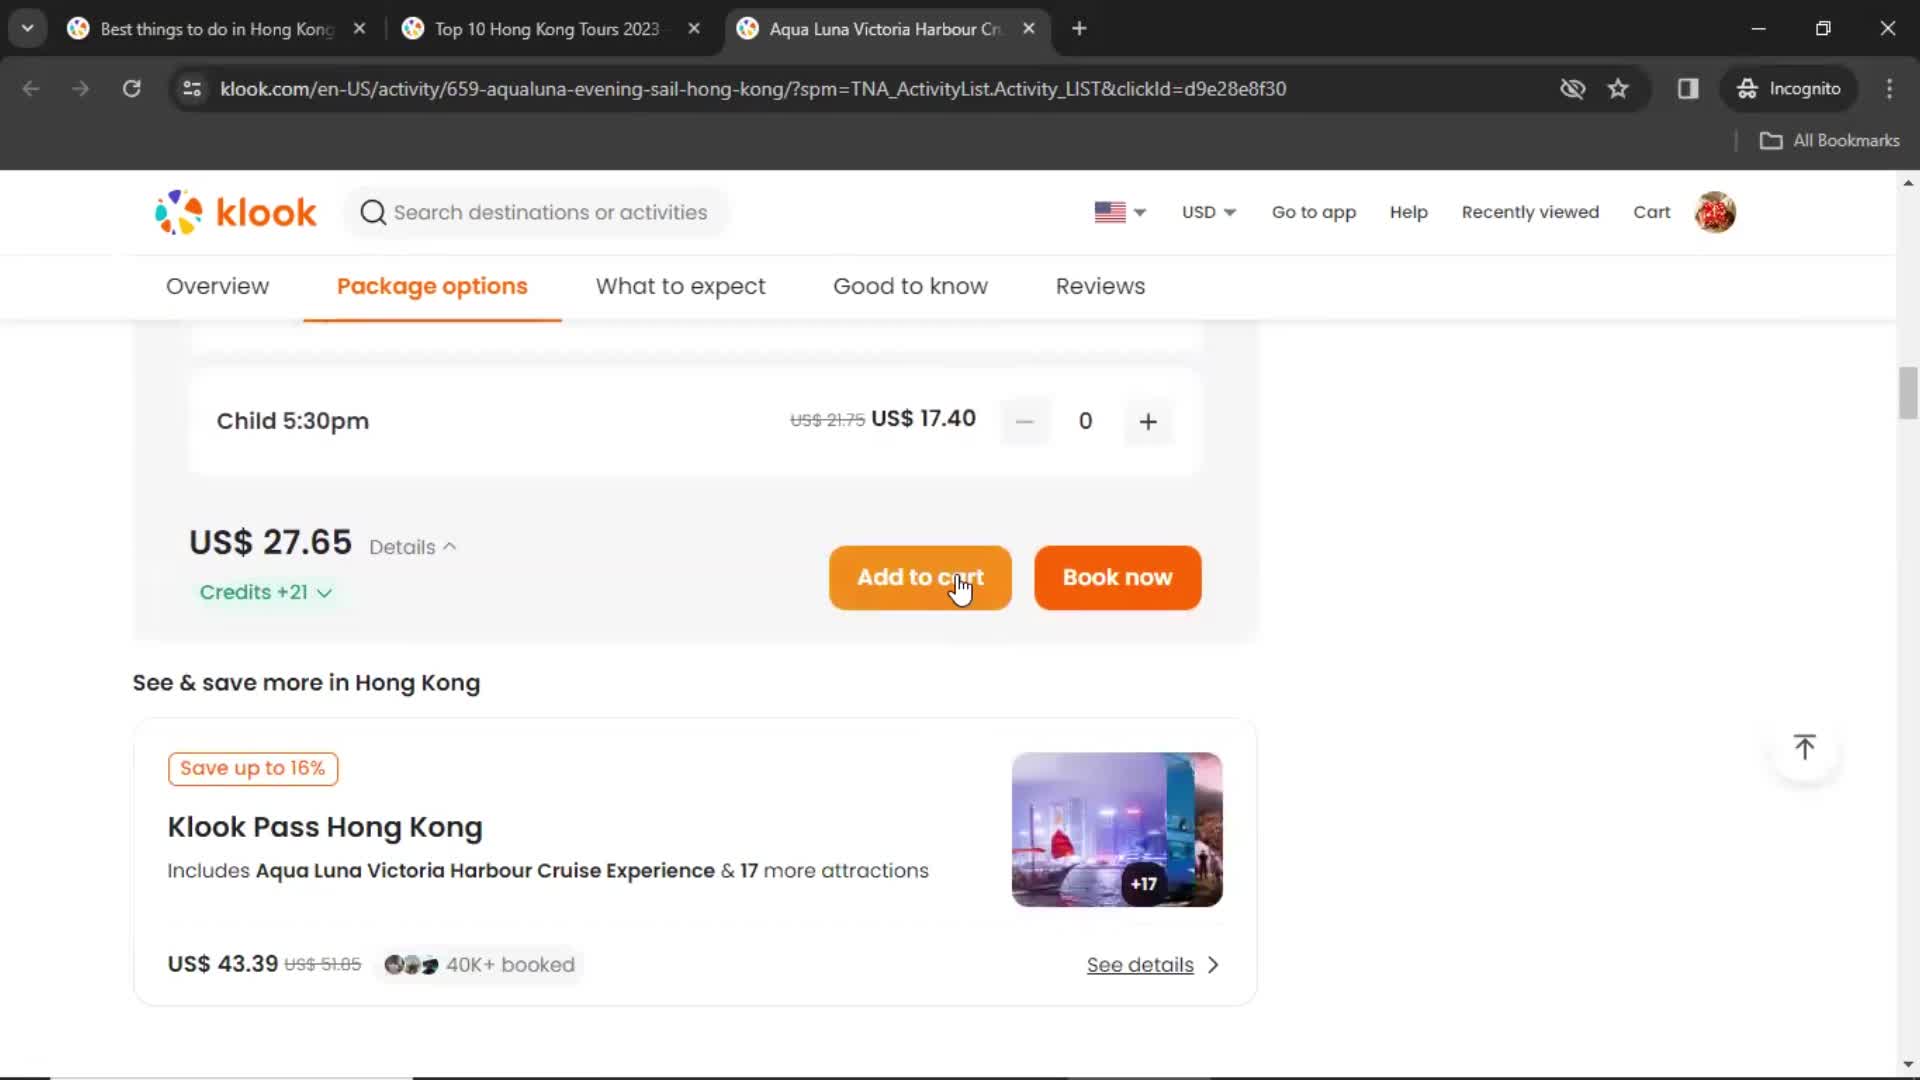Click the back navigation arrow icon
Screen dimensions: 1920x1080
click(32, 88)
